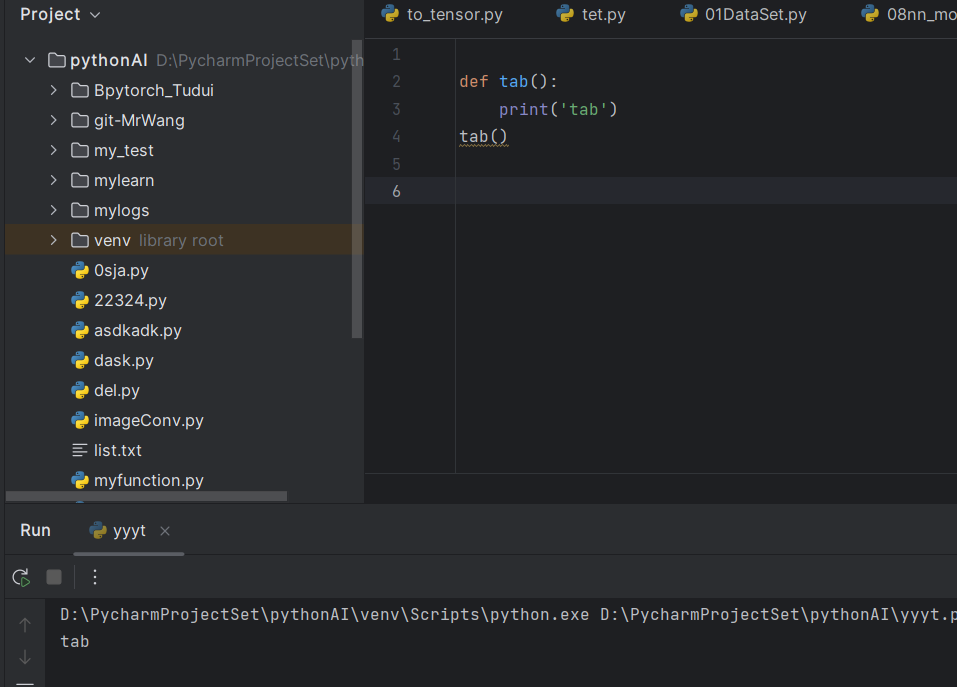This screenshot has height=687, width=957.
Task: Close the yyyt run tab
Action: tap(165, 531)
